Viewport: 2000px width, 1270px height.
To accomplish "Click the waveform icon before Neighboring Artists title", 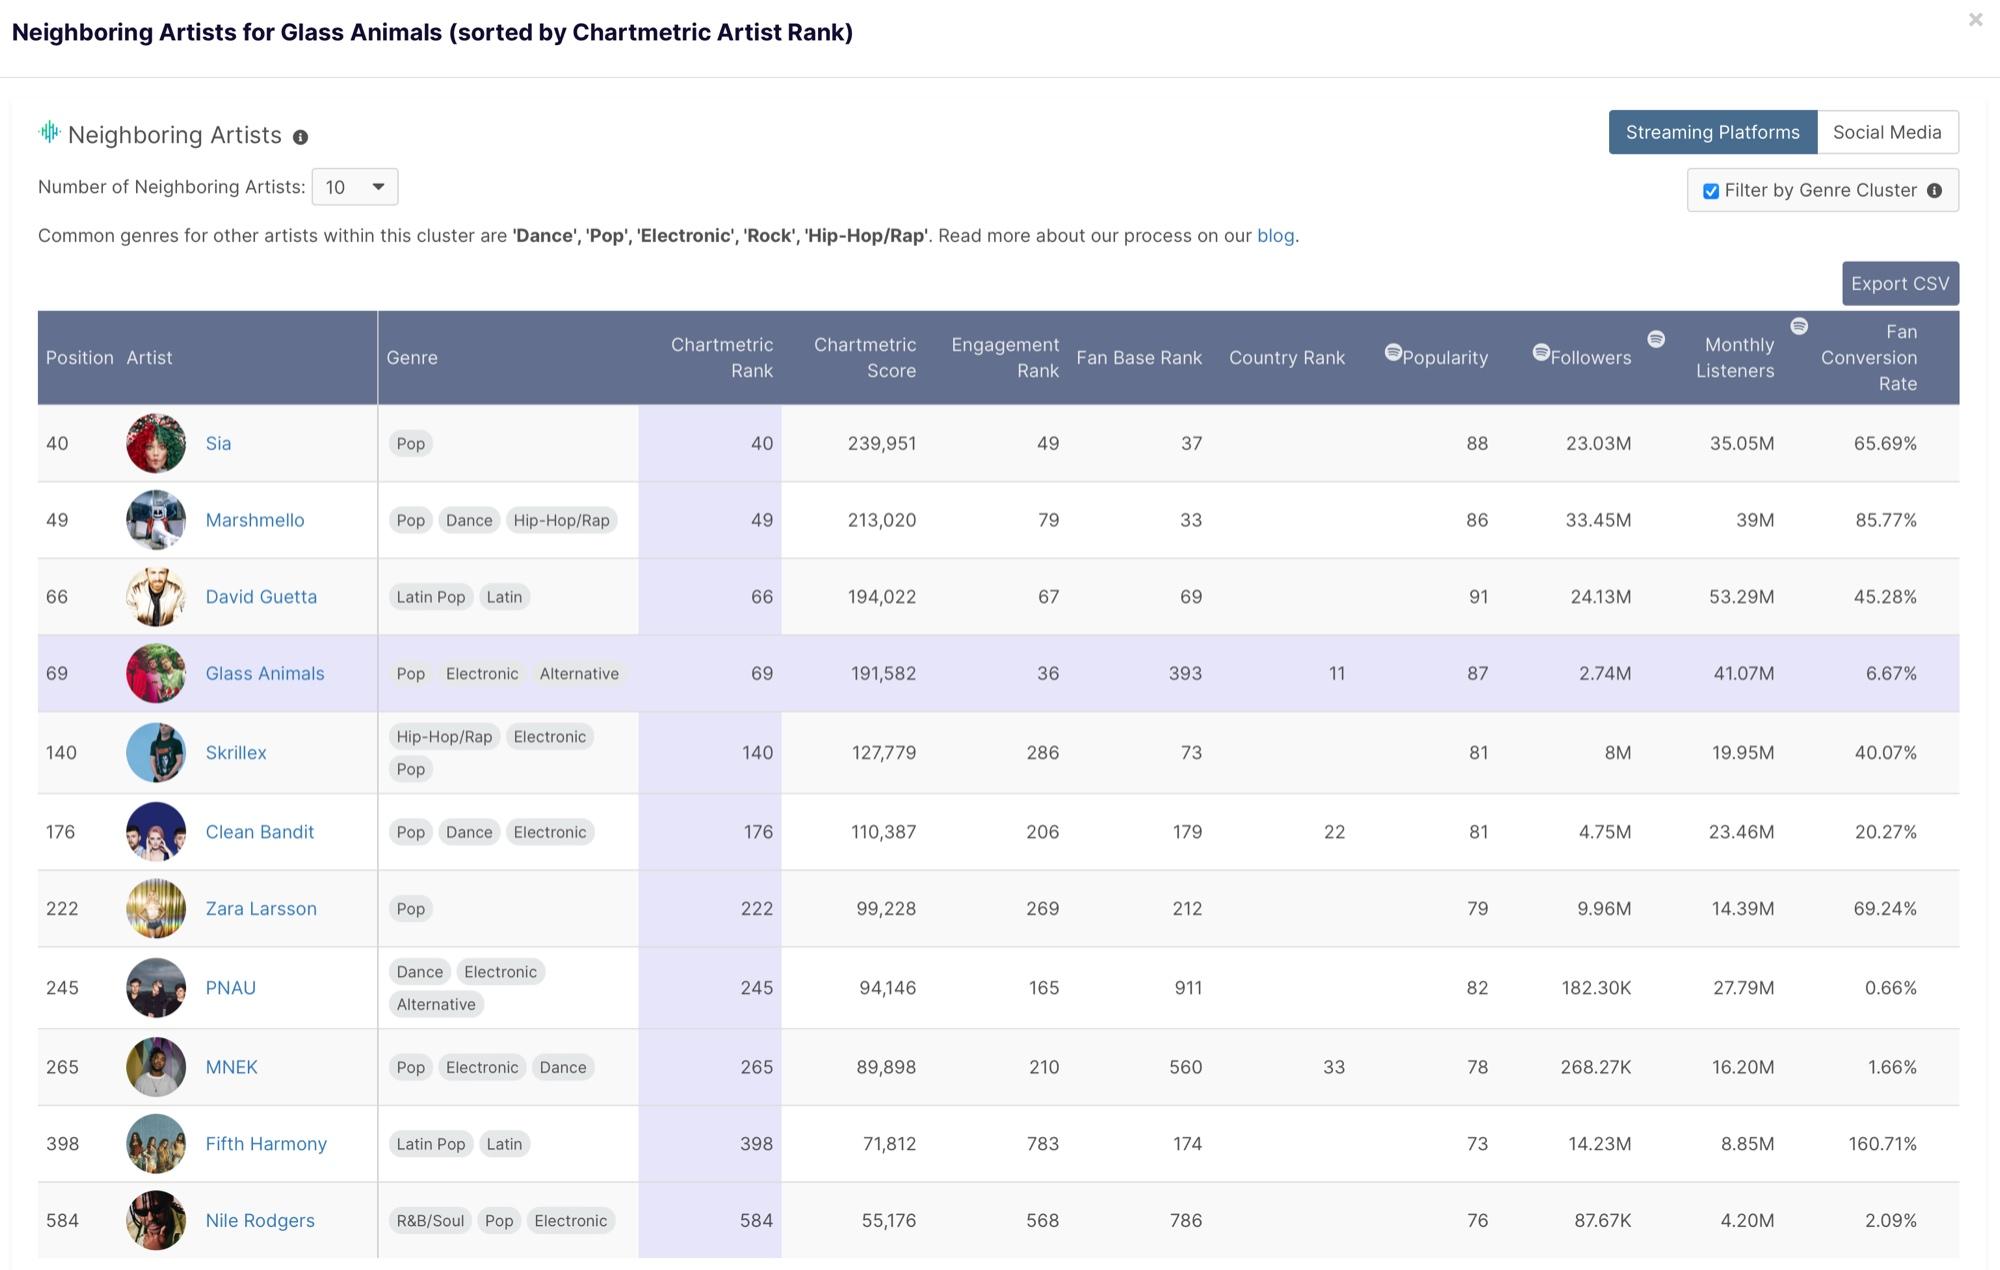I will (49, 132).
